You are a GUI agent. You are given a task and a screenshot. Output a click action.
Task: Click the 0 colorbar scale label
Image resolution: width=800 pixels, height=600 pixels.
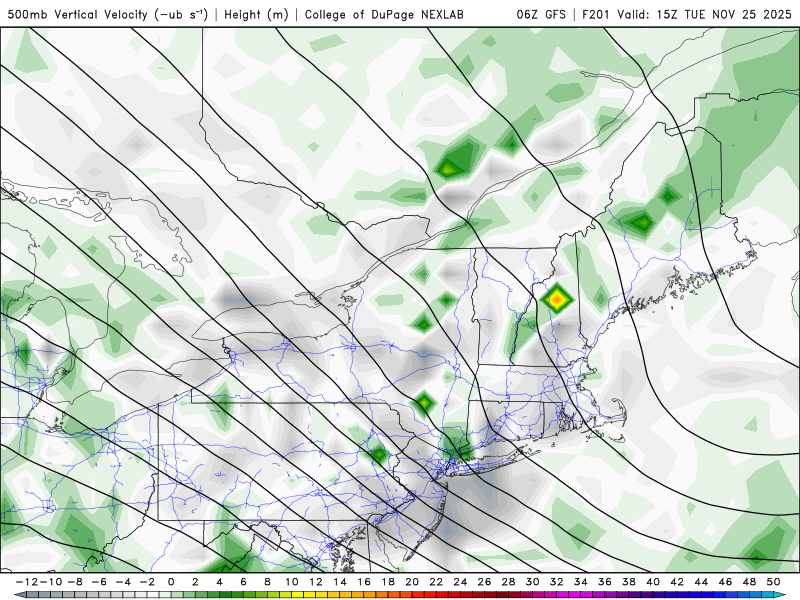click(171, 582)
